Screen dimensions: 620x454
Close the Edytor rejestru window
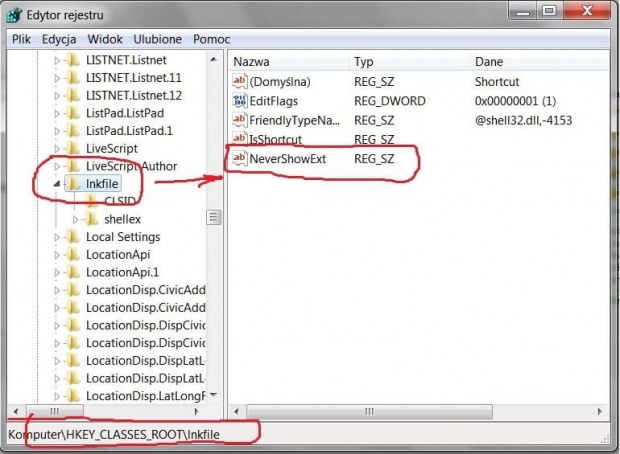coord(587,11)
